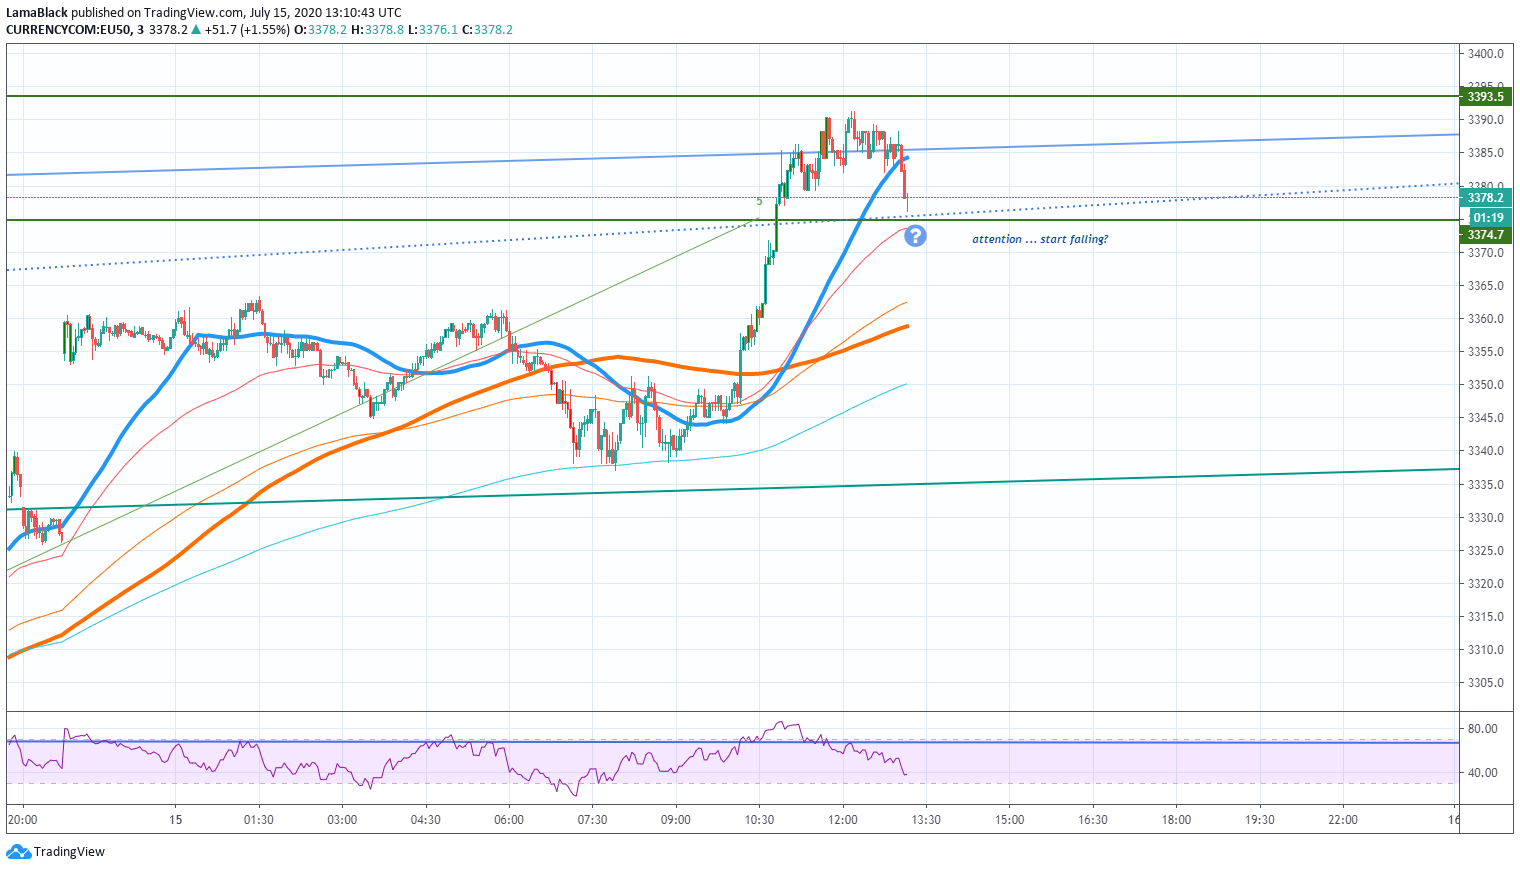Click the 09:00 time axis label

tap(676, 820)
